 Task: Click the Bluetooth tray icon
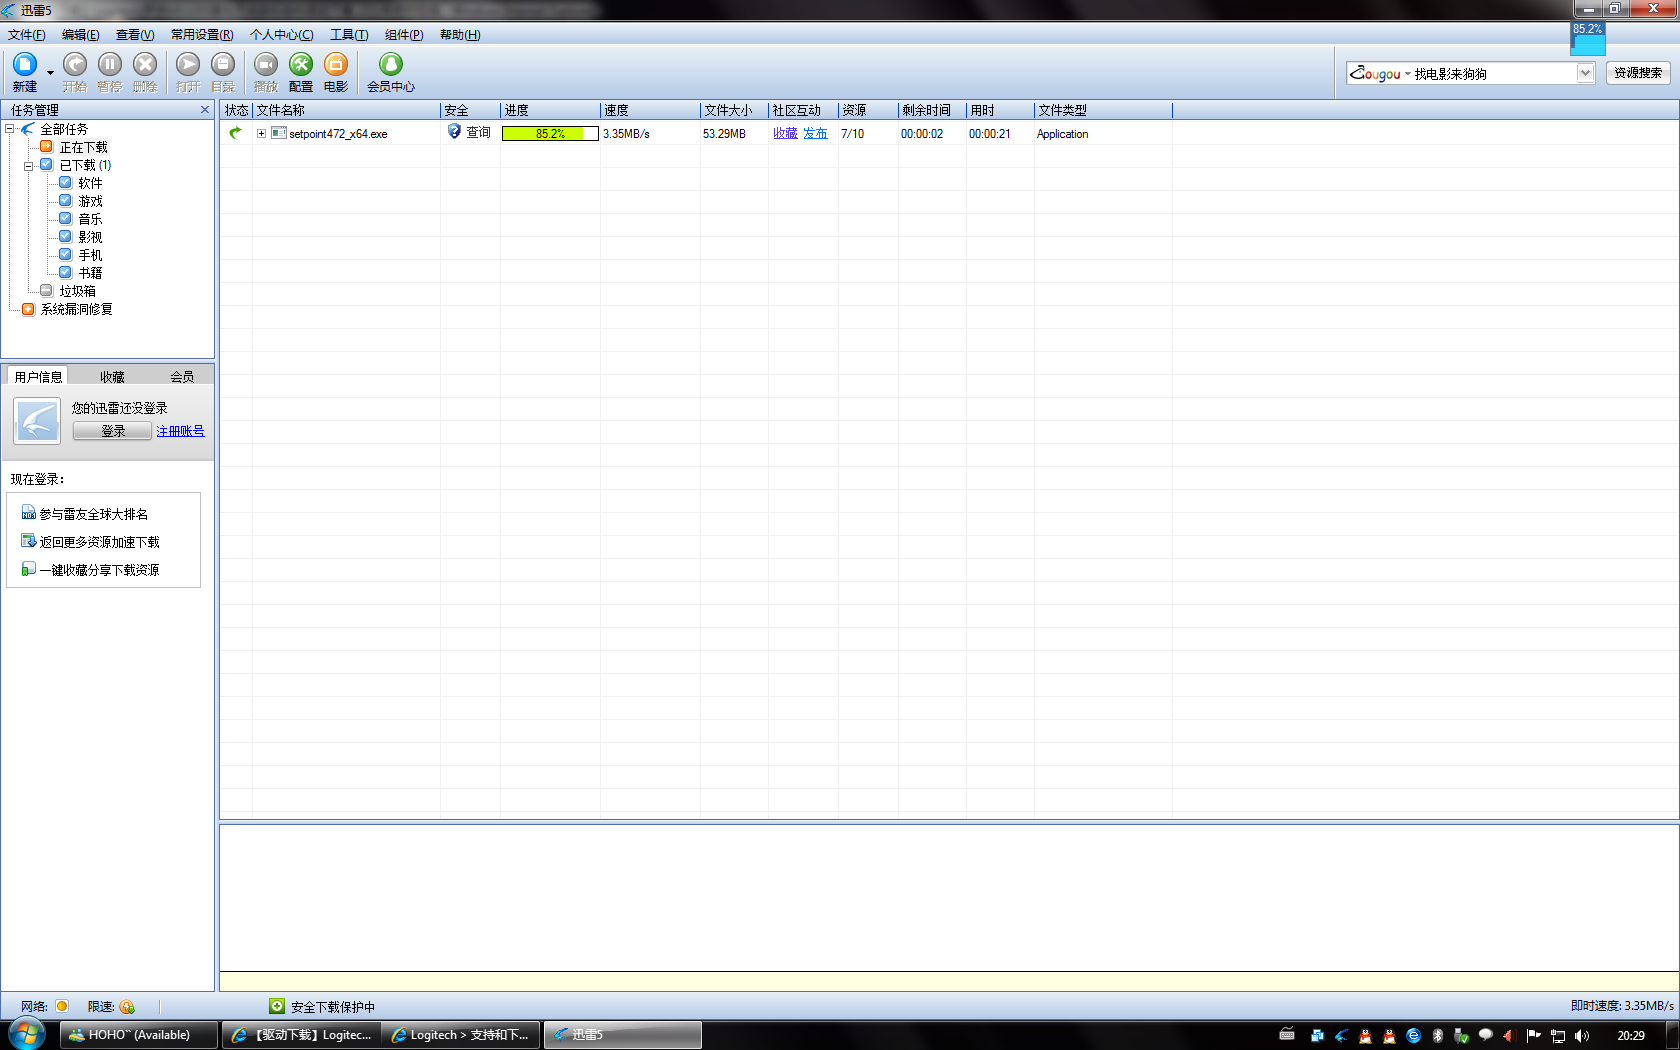tap(1437, 1036)
